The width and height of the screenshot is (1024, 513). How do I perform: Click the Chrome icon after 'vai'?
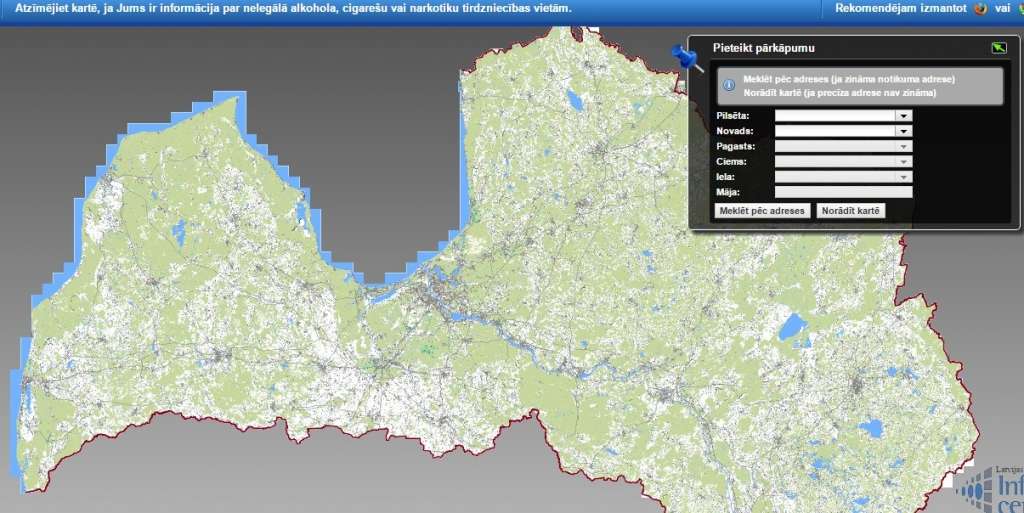1019,8
